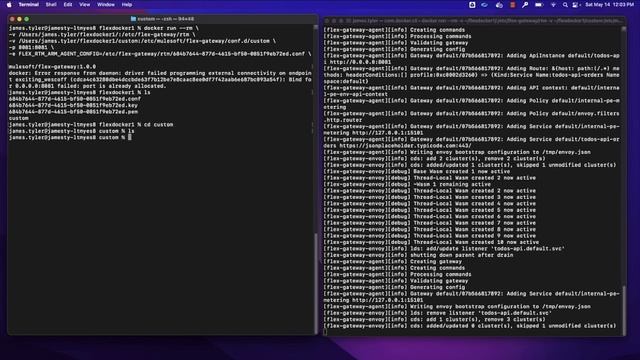Image resolution: width=640 pixels, height=360 pixels.
Task: Click the key-shaped menu bar icon
Action: [x=525, y=5]
